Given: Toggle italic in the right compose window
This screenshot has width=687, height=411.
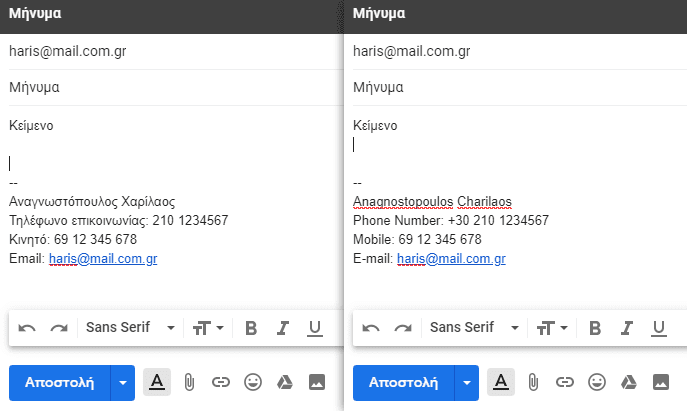Looking at the screenshot, I should point(627,328).
